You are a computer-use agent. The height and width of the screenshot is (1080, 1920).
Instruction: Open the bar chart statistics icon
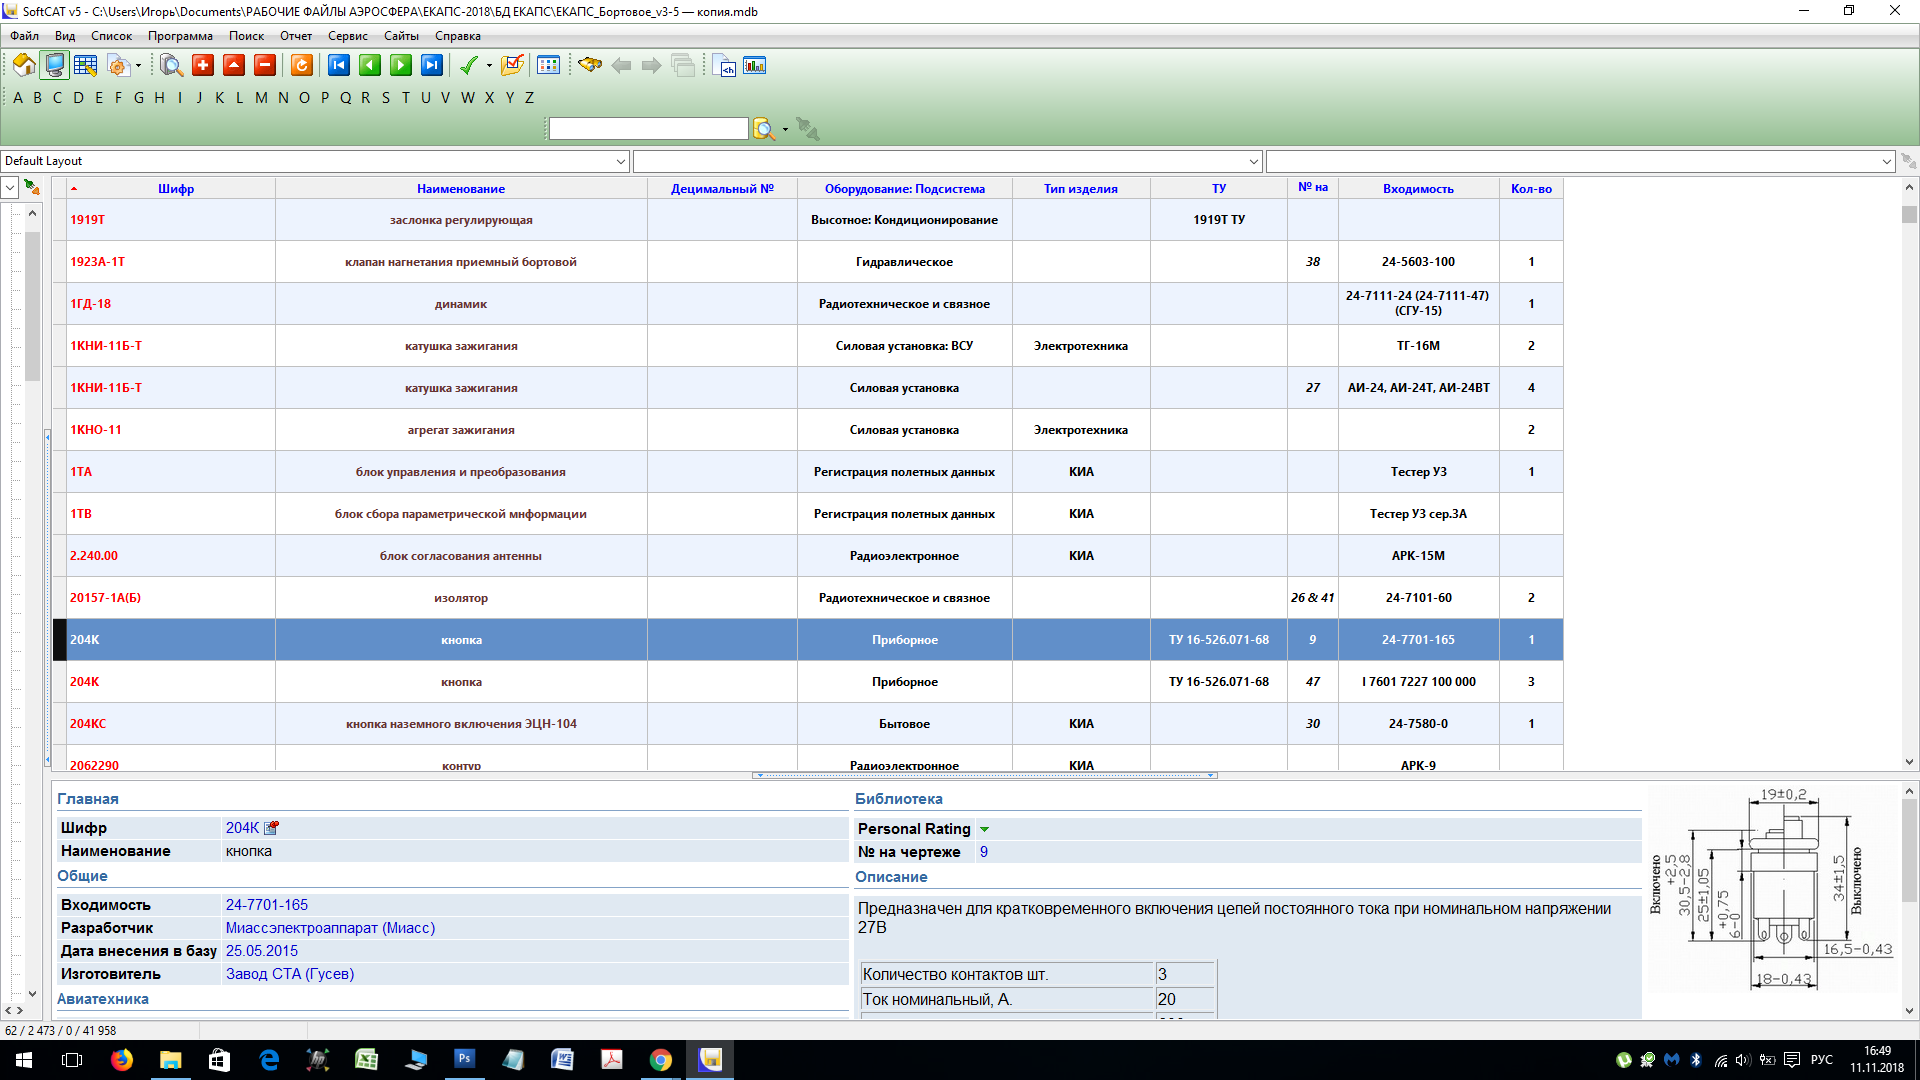pos(755,65)
